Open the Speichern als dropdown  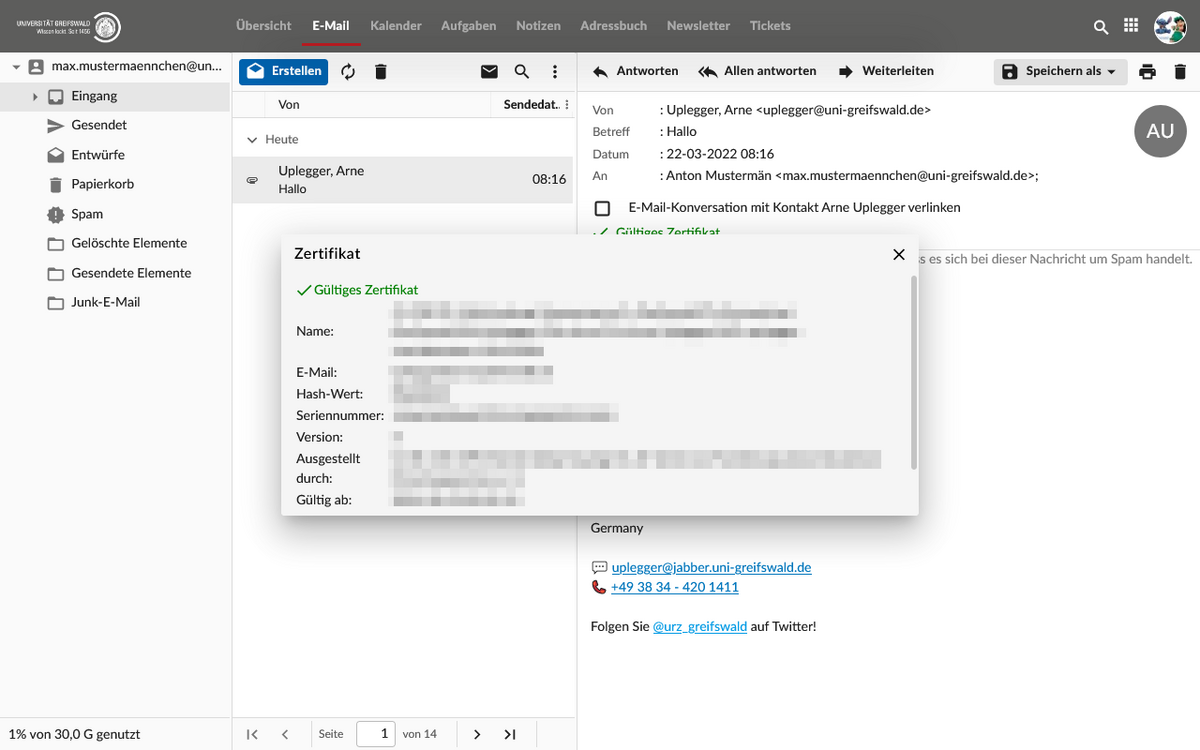pos(1060,72)
